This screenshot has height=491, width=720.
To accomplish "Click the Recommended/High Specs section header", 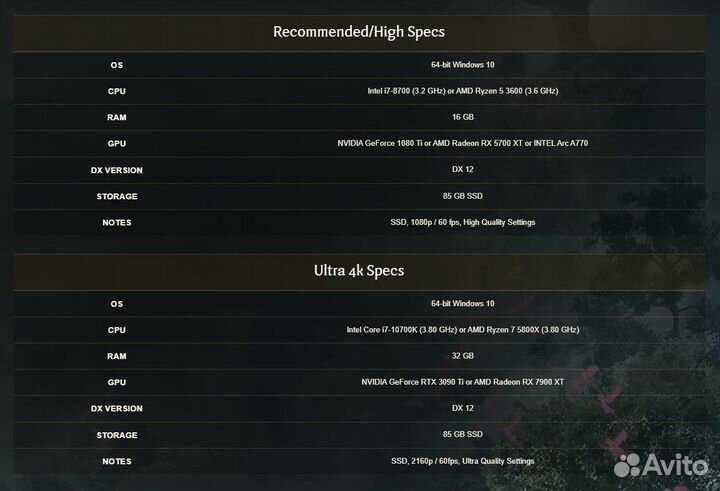I will point(359,31).
